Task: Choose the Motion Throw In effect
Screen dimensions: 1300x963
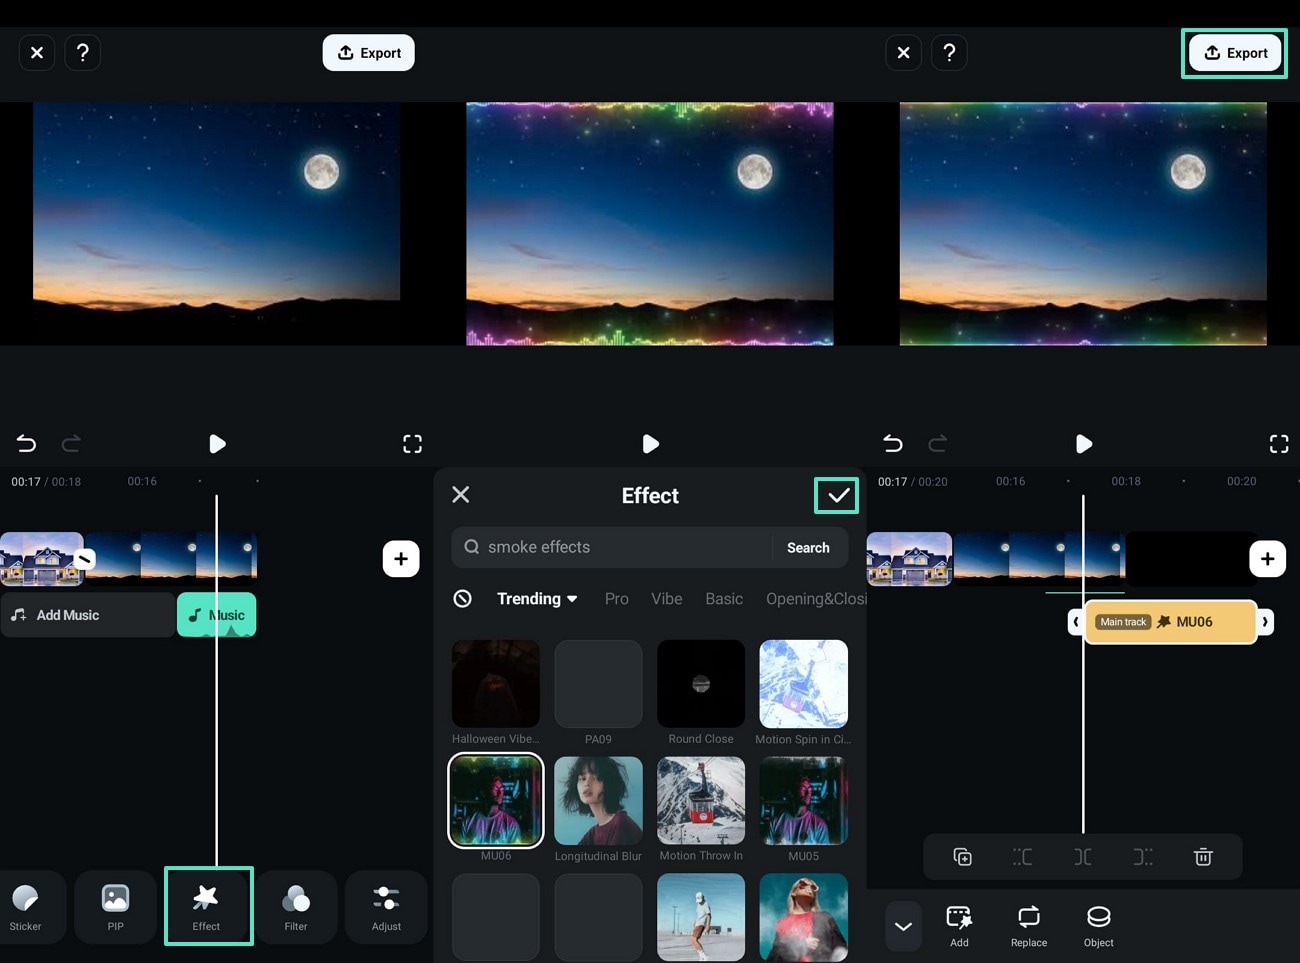Action: pyautogui.click(x=701, y=801)
